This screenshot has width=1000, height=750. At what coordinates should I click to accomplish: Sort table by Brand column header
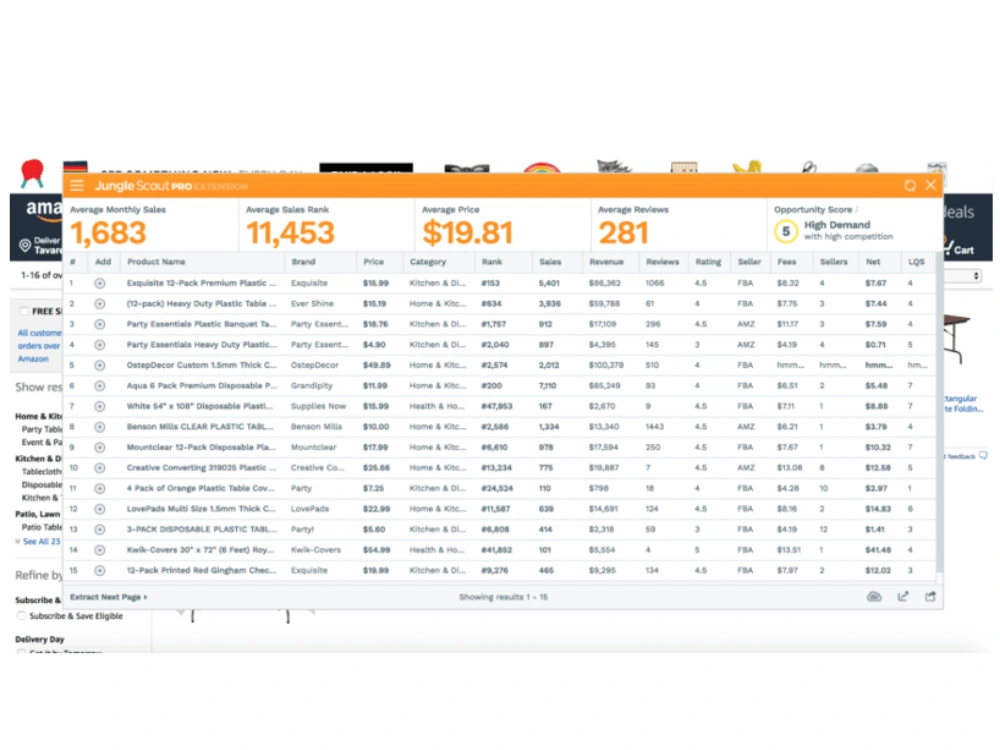(x=303, y=261)
